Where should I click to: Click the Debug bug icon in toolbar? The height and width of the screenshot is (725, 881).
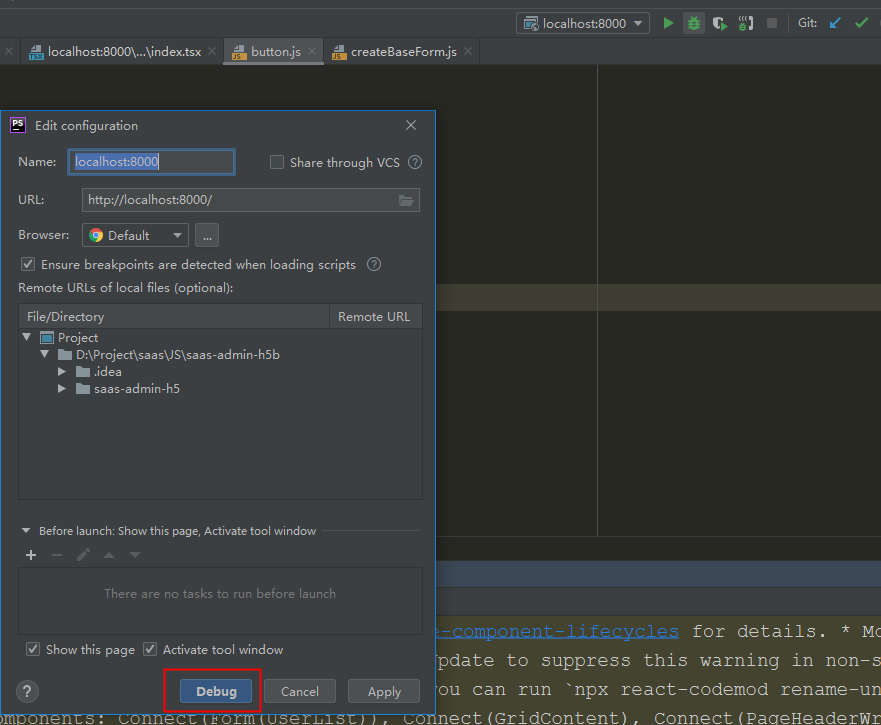click(x=694, y=23)
